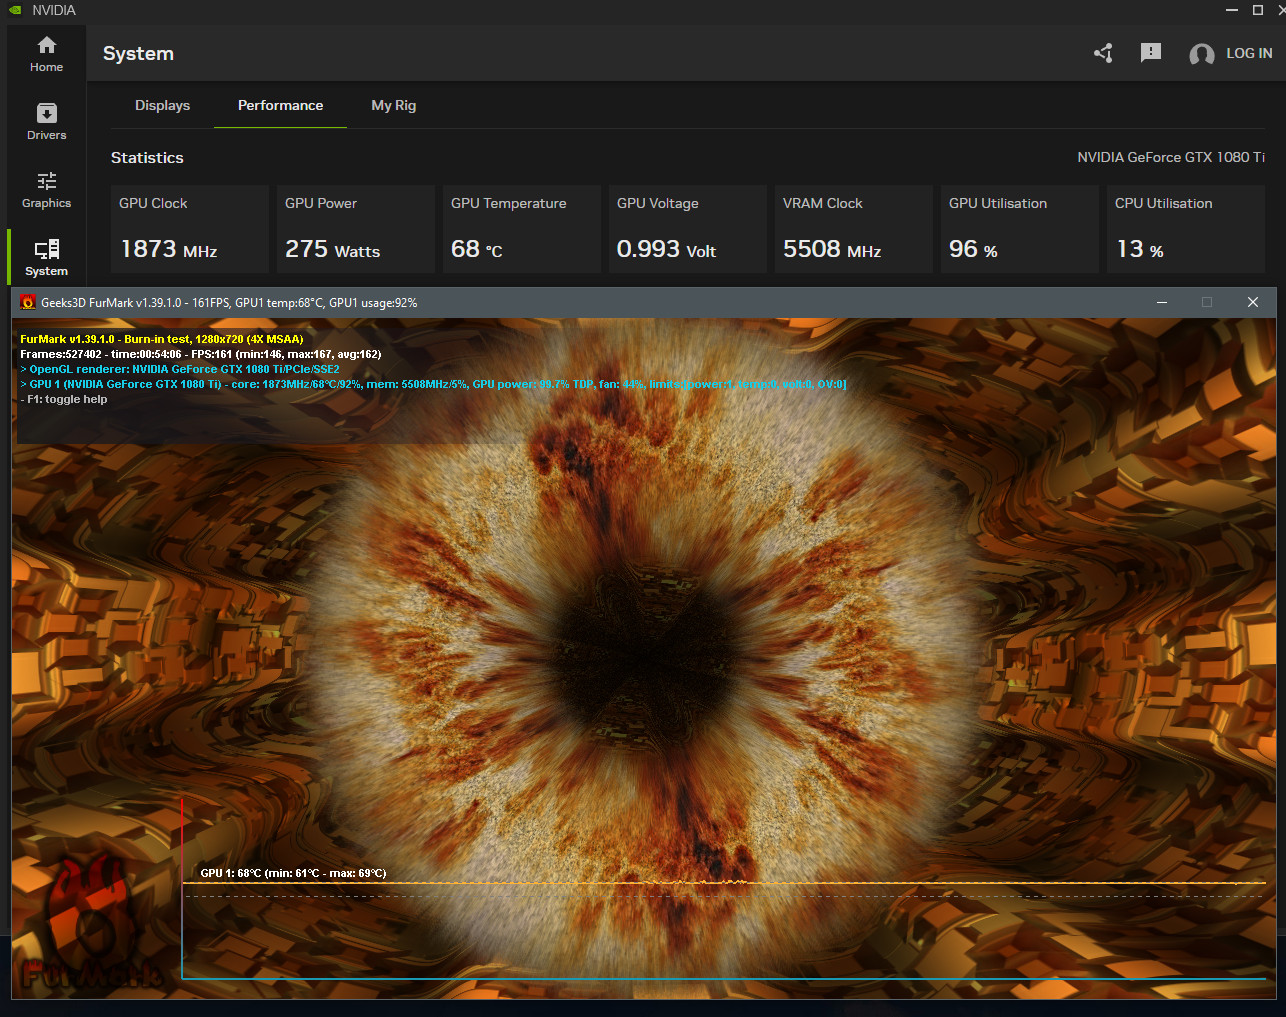
Task: Click the NVIDIA GeForce GTX 1080 Ti label
Action: pyautogui.click(x=1171, y=157)
